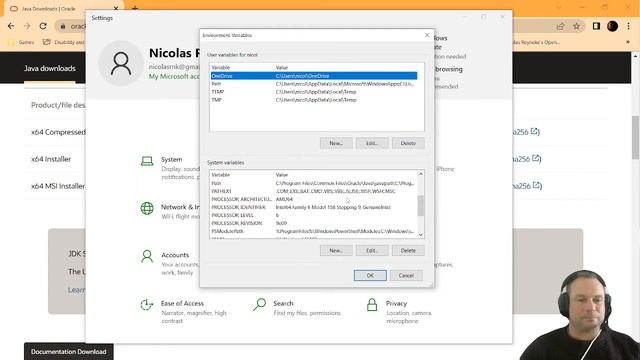640x360 pixels.
Task: Open the Chrome share icon
Action: (560, 26)
